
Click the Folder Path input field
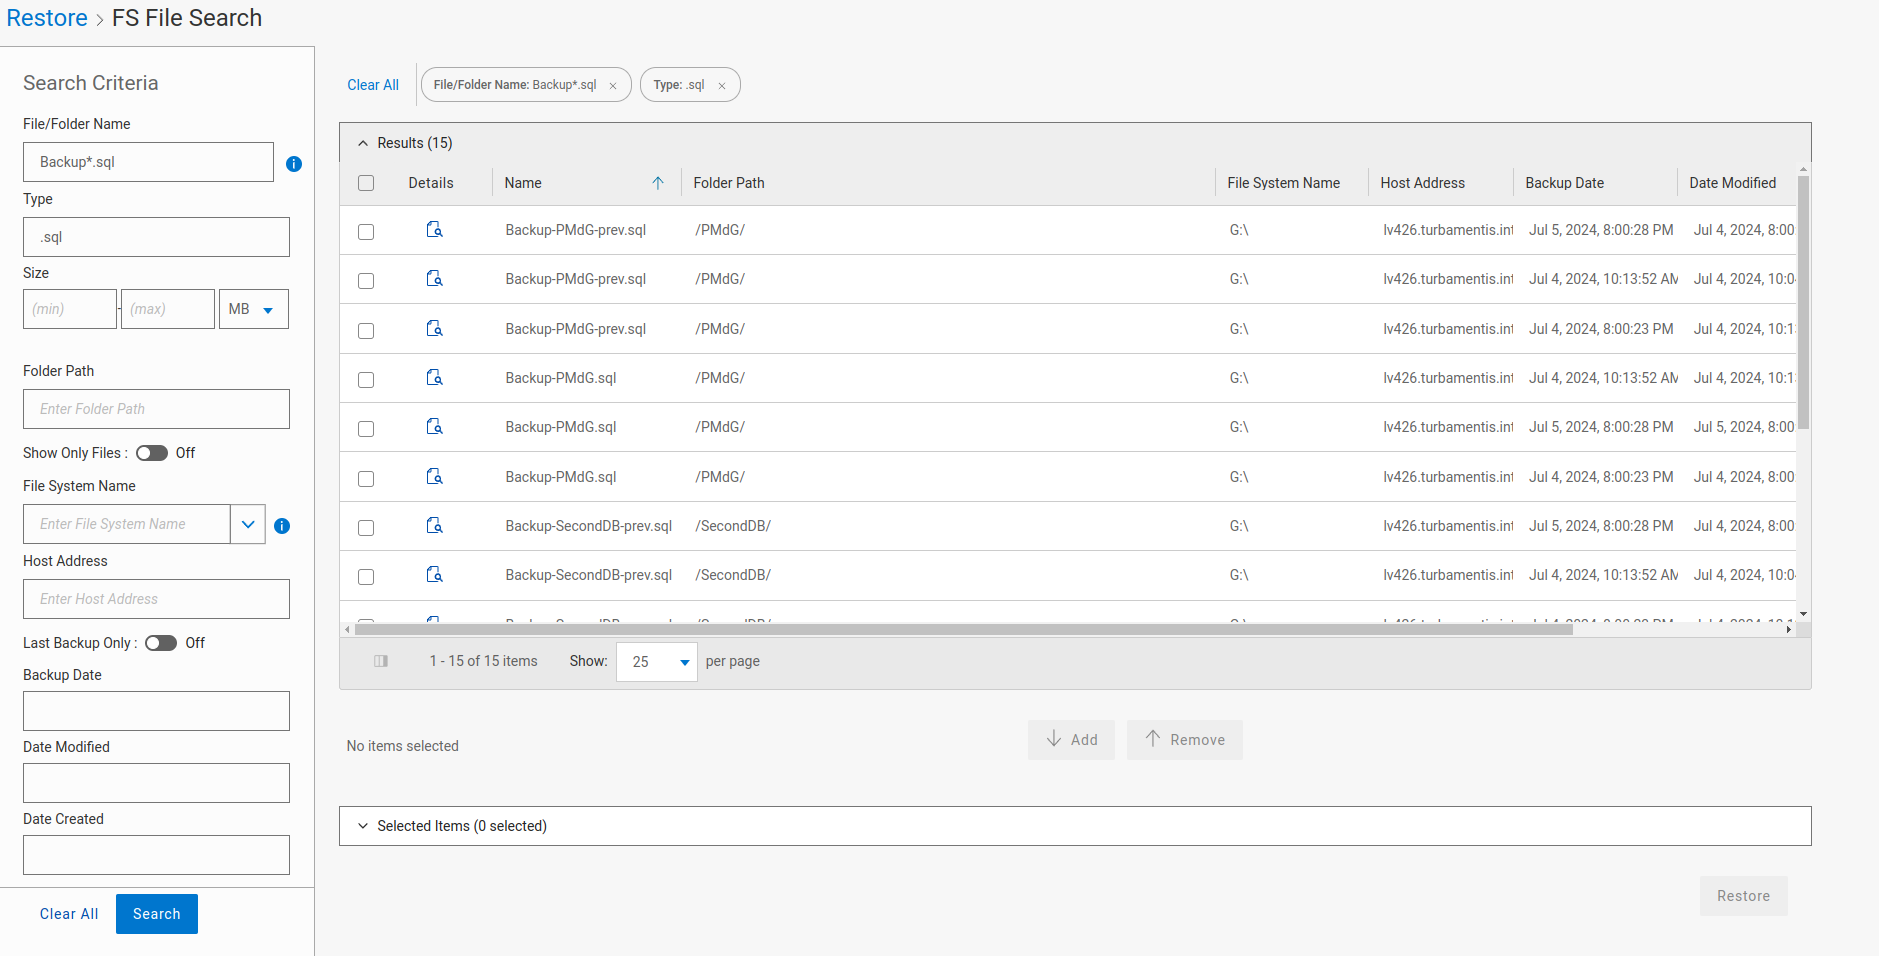coord(156,409)
